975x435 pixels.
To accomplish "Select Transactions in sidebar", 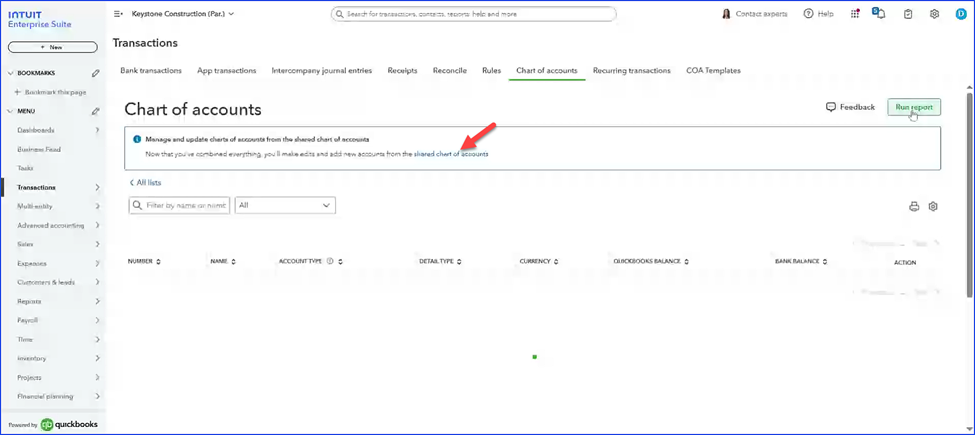I will [36, 188].
